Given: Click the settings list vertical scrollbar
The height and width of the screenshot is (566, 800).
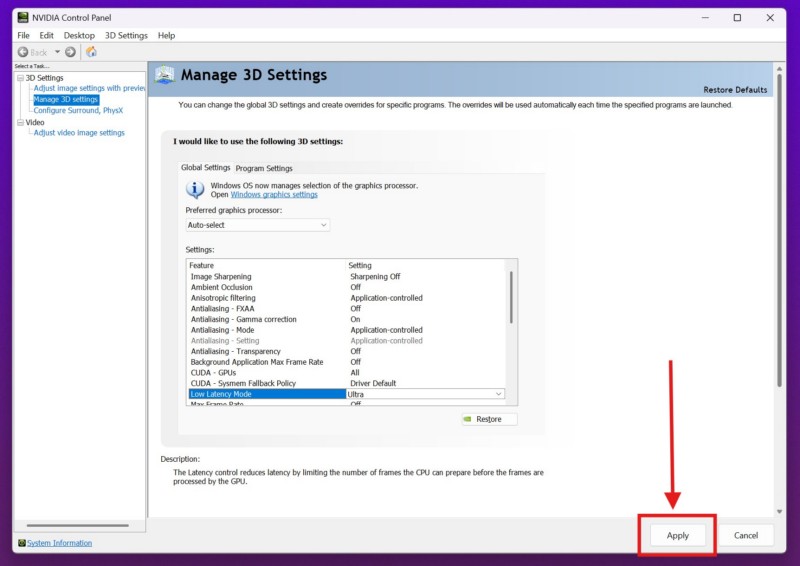Looking at the screenshot, I should click(511, 297).
